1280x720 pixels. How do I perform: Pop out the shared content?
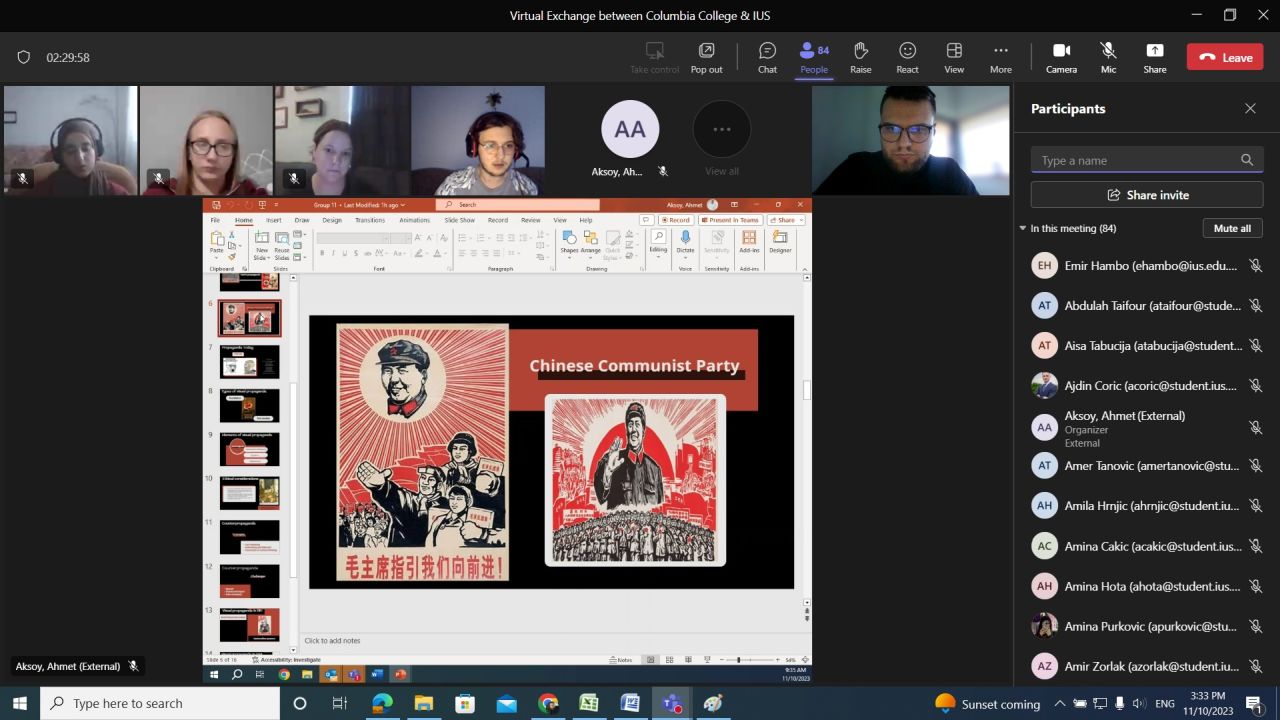706,57
